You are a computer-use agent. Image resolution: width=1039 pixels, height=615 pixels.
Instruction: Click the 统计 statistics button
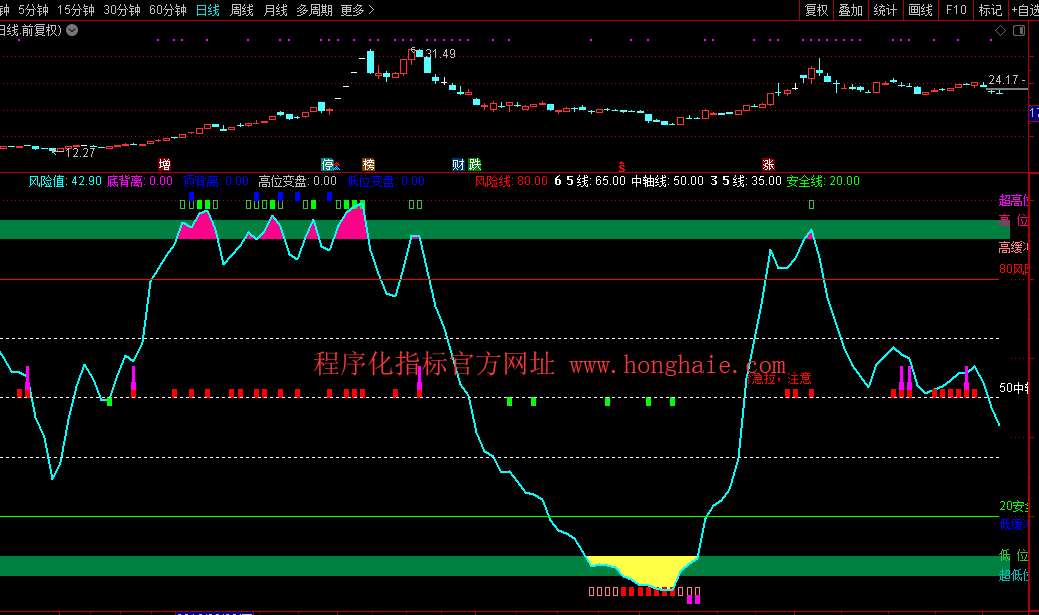coord(885,10)
